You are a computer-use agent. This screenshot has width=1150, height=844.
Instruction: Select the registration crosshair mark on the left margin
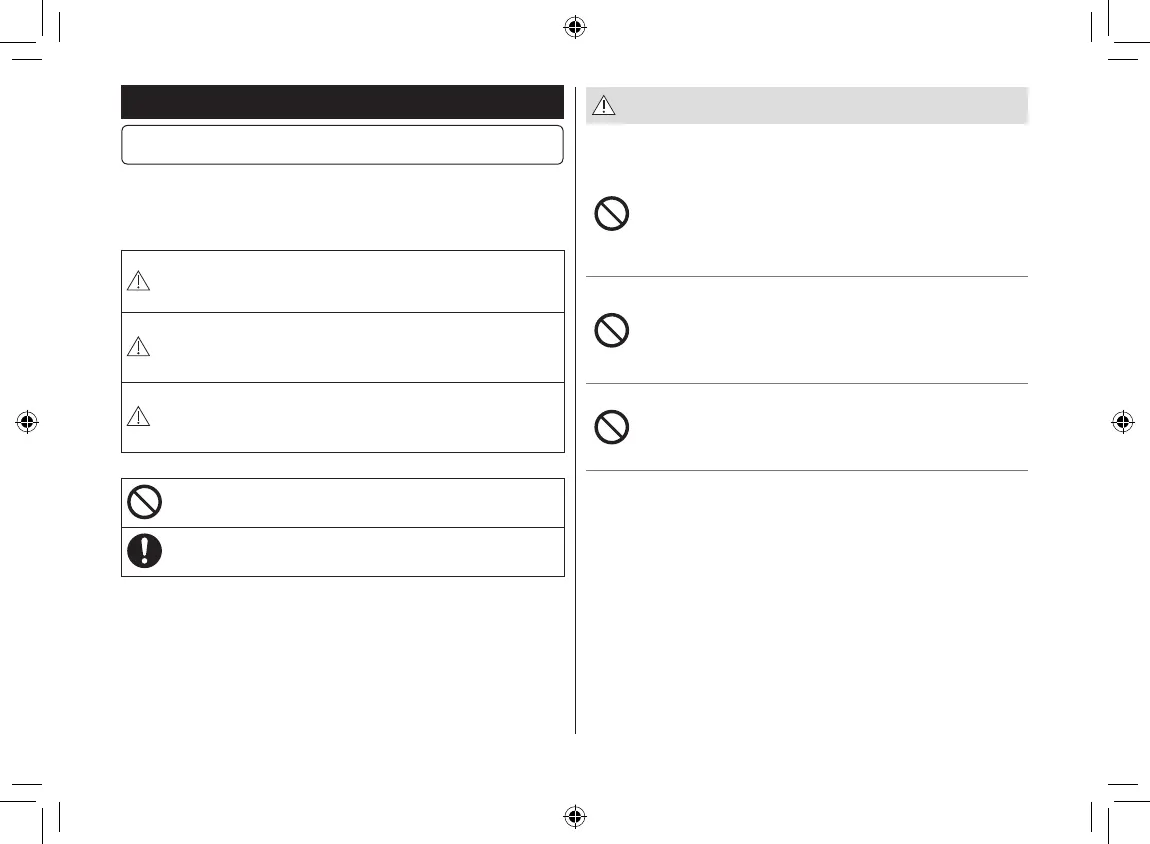point(27,421)
